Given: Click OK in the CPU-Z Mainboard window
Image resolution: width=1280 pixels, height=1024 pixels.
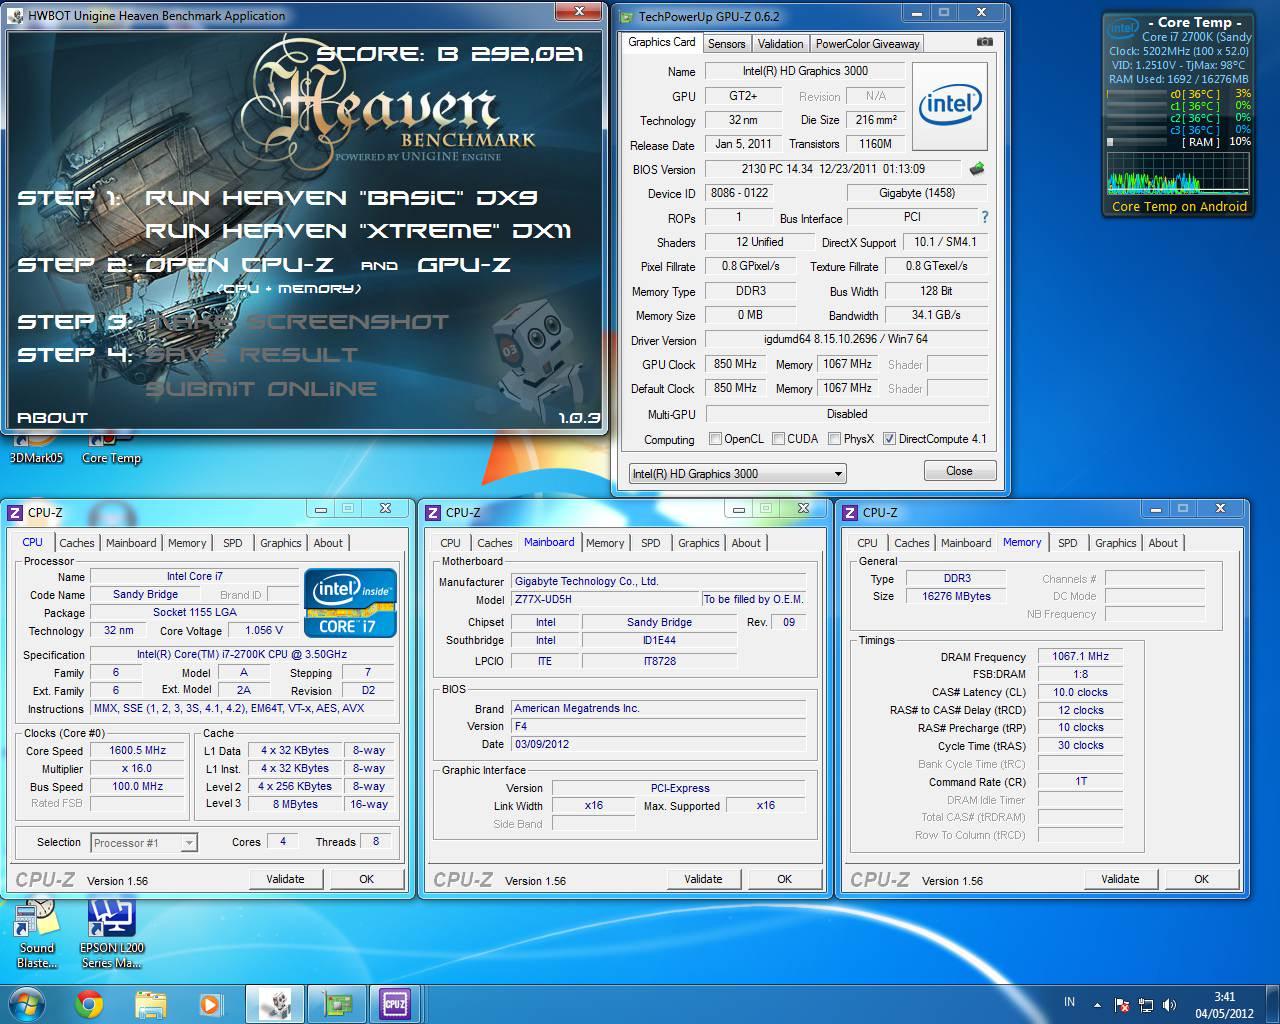Looking at the screenshot, I should coord(784,879).
